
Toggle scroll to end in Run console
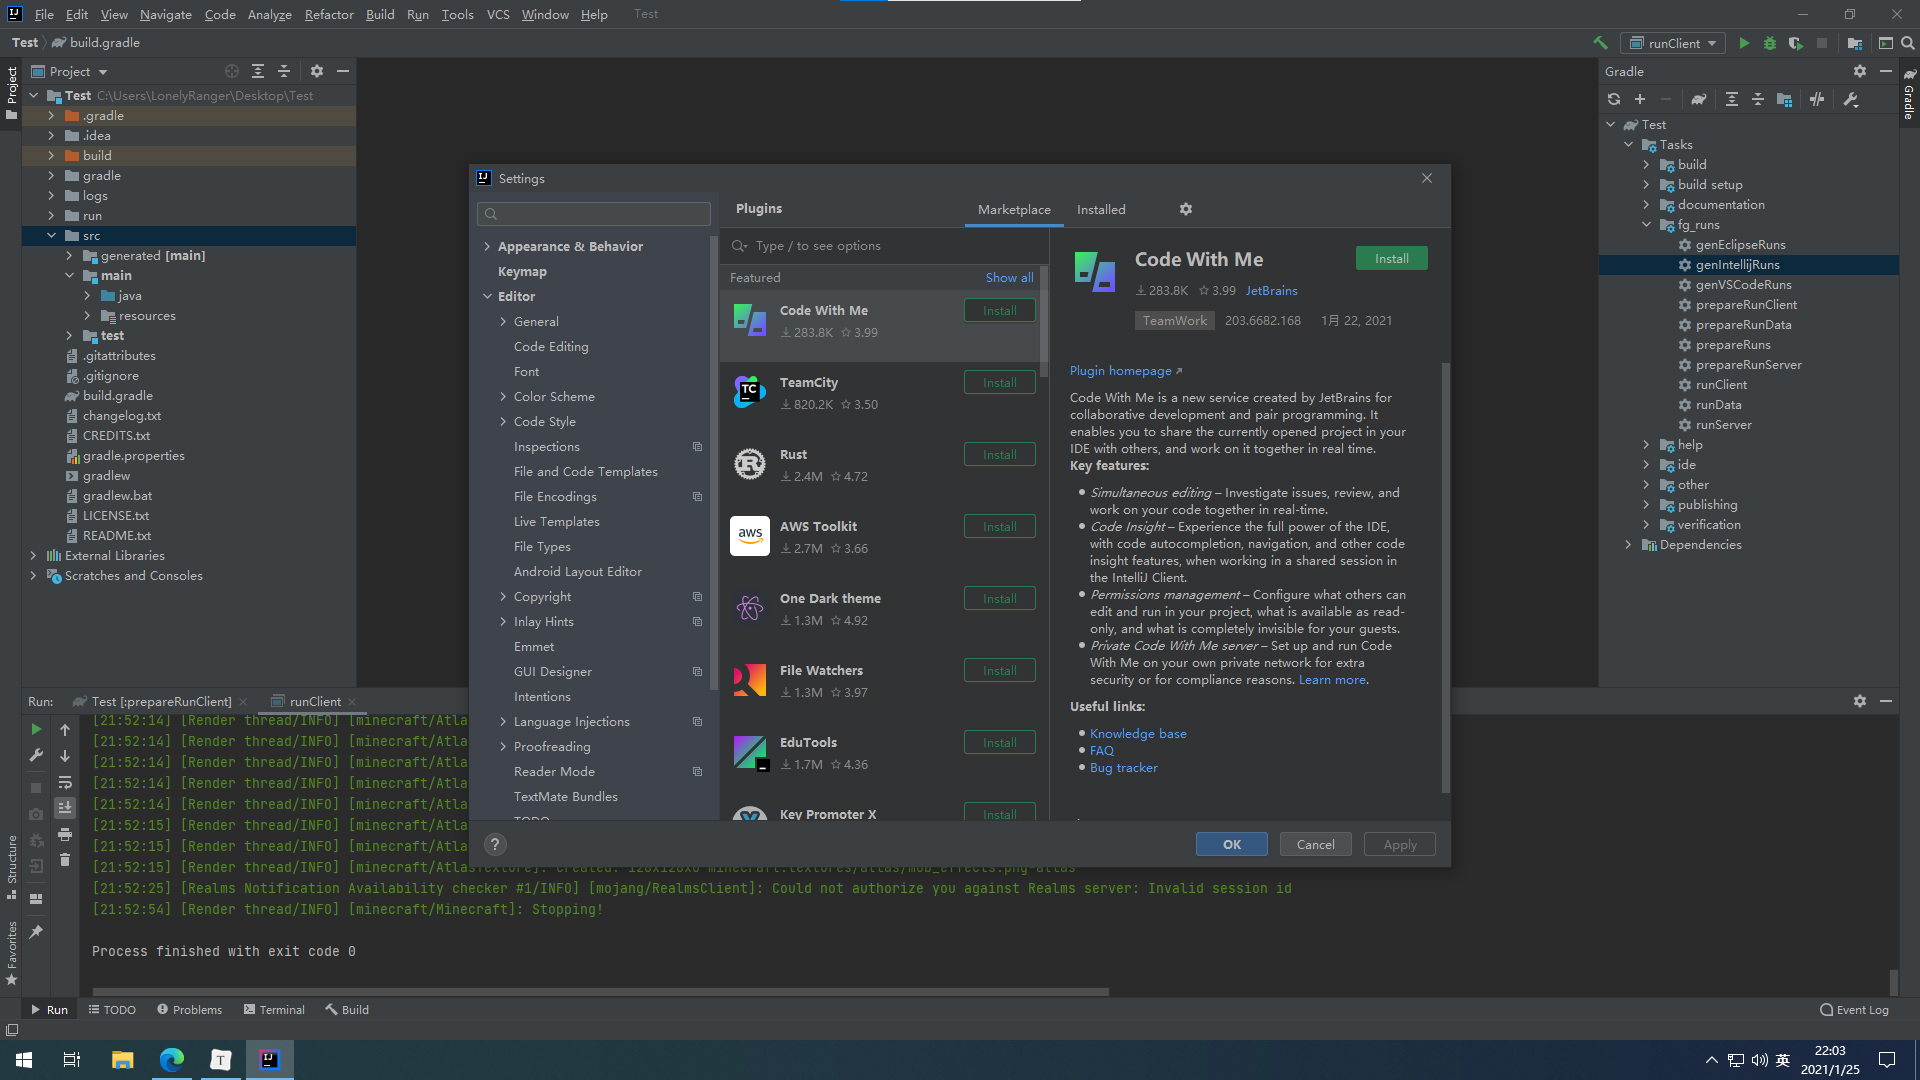65,808
